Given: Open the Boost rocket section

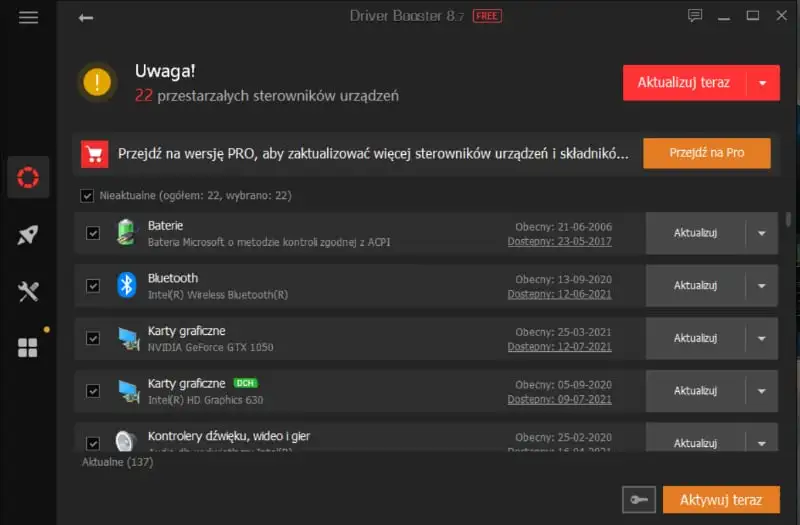Looking at the screenshot, I should 28,235.
